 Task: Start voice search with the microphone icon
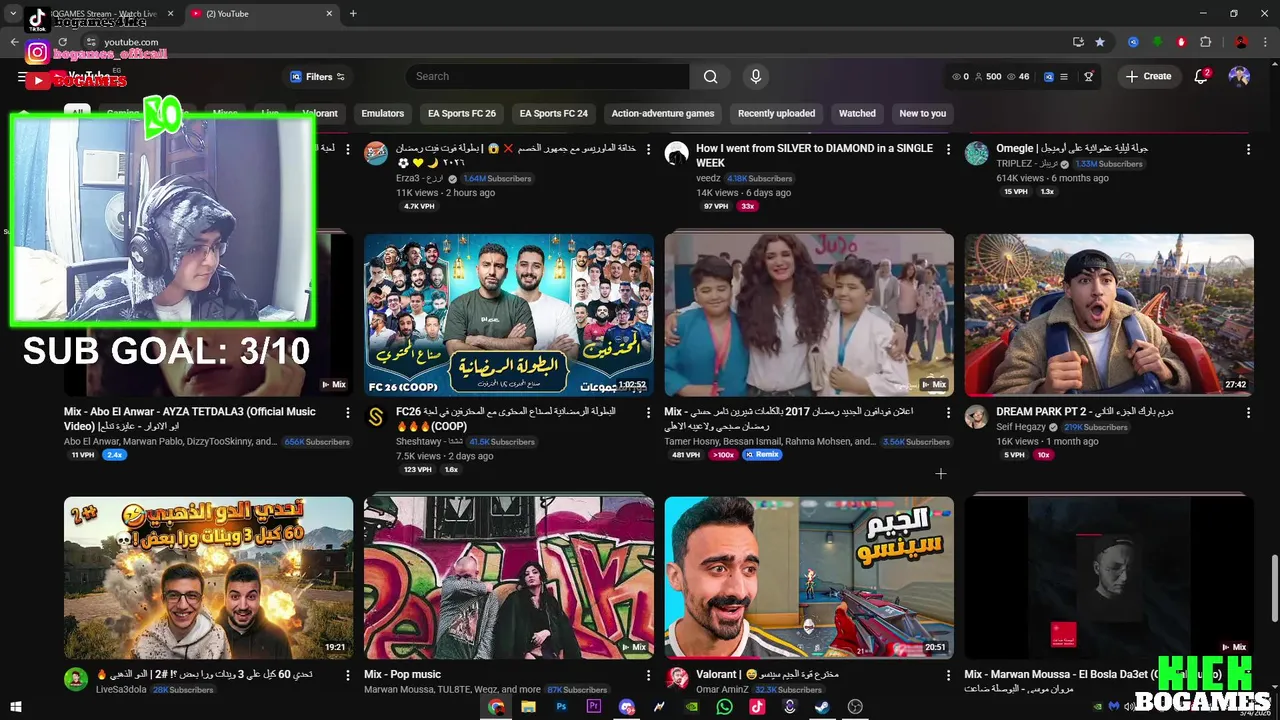[756, 77]
